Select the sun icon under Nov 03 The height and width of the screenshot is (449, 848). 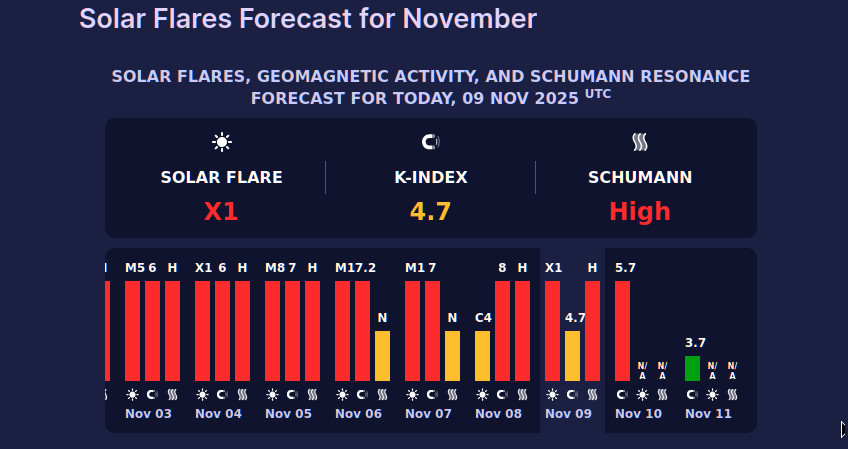pyautogui.click(x=132, y=395)
